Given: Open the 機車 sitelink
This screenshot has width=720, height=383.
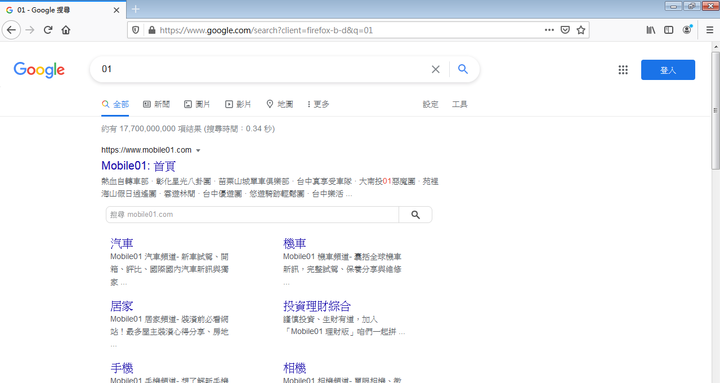Looking at the screenshot, I should 294,243.
